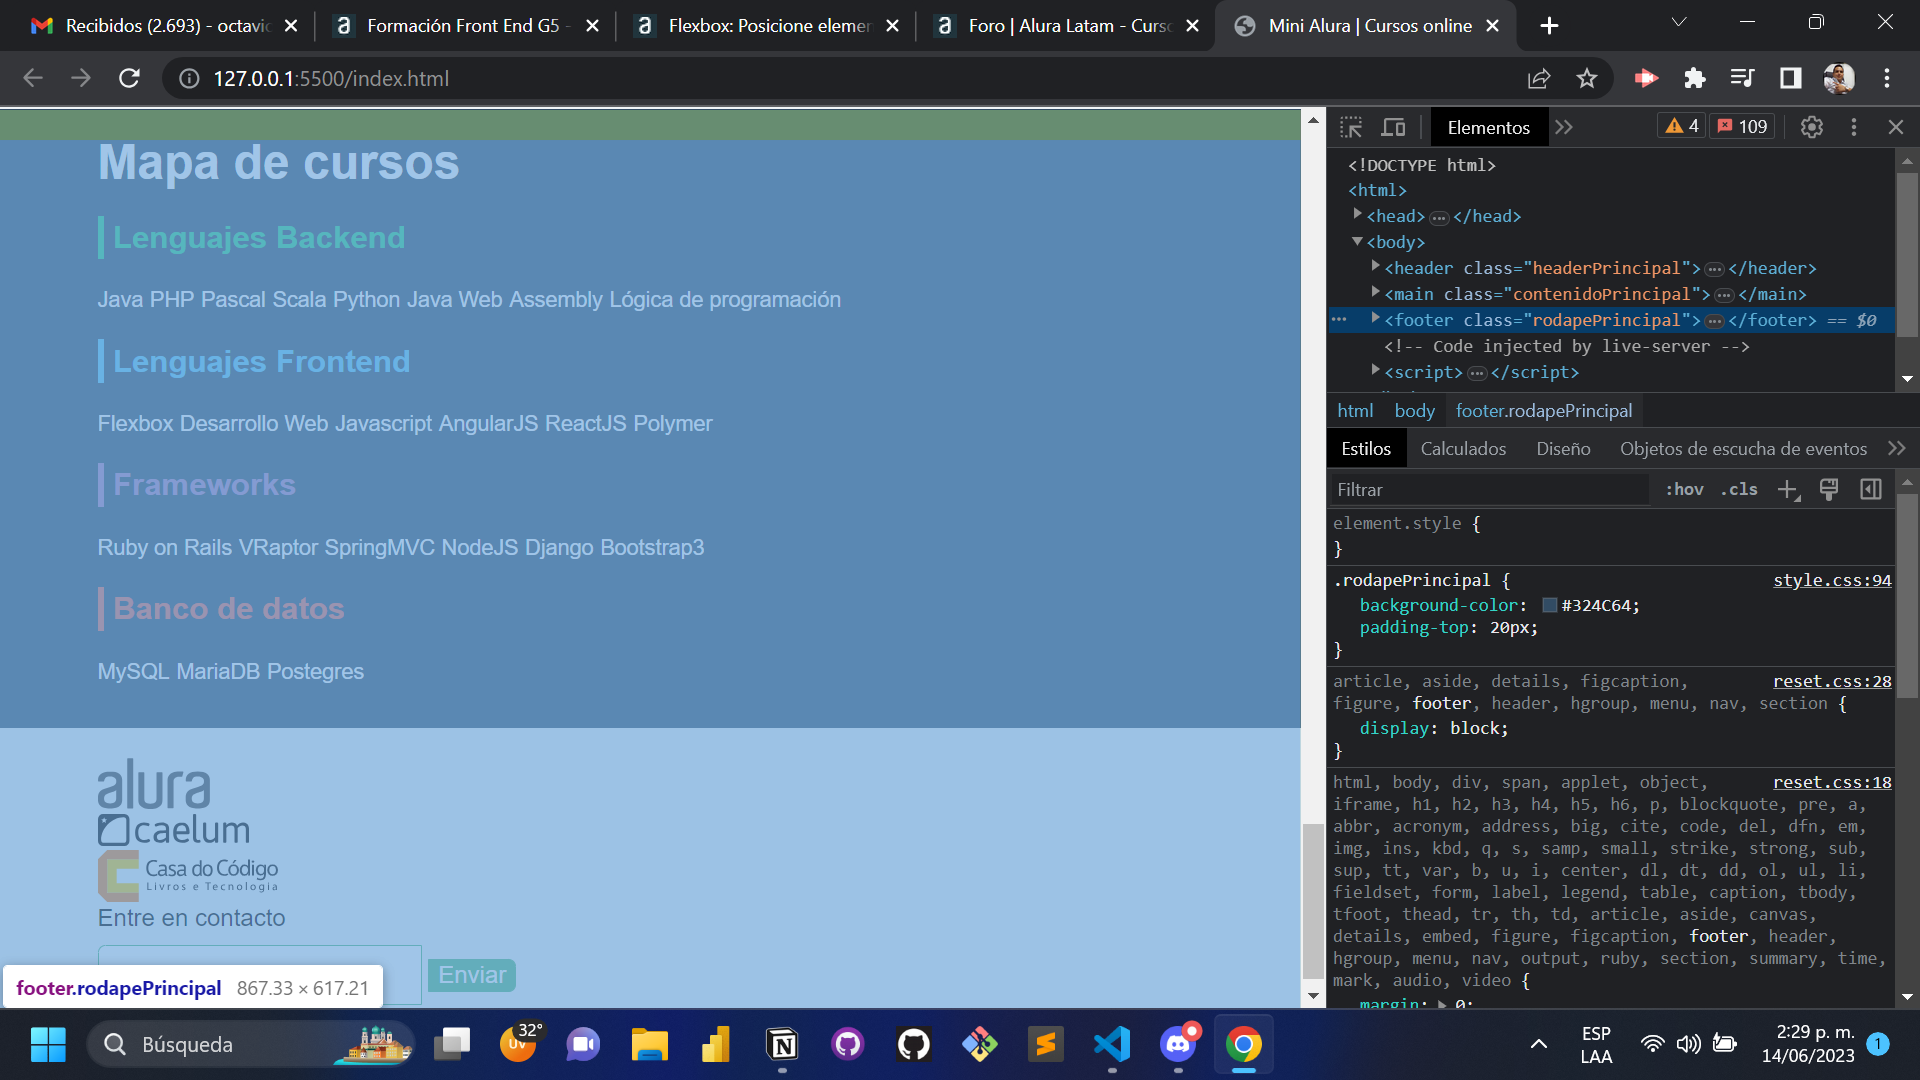Toggle rendering emulations paintbrush icon

[x=1829, y=489]
